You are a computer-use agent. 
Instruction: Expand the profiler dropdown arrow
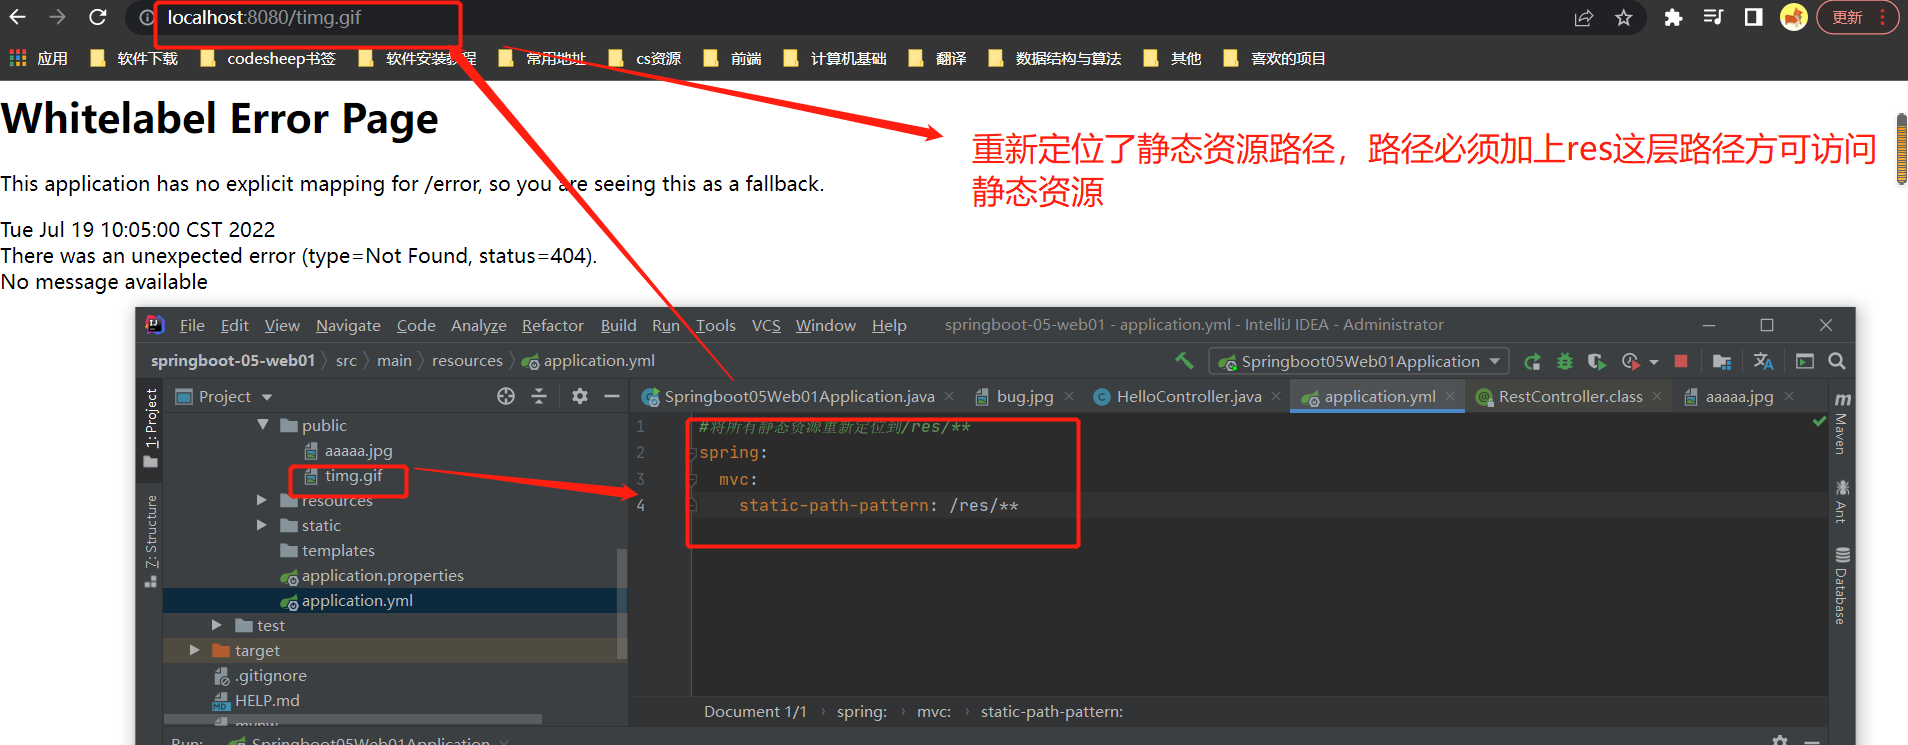(1654, 362)
